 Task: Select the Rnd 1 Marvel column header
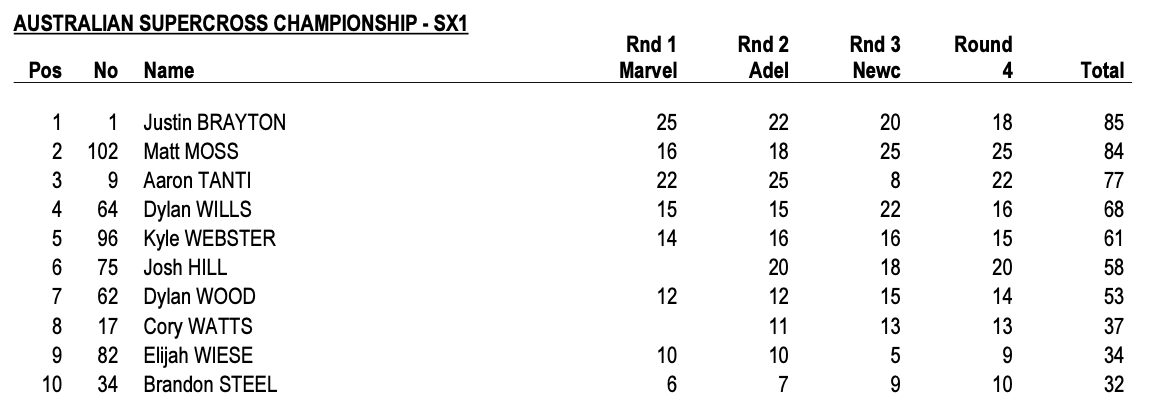649,58
